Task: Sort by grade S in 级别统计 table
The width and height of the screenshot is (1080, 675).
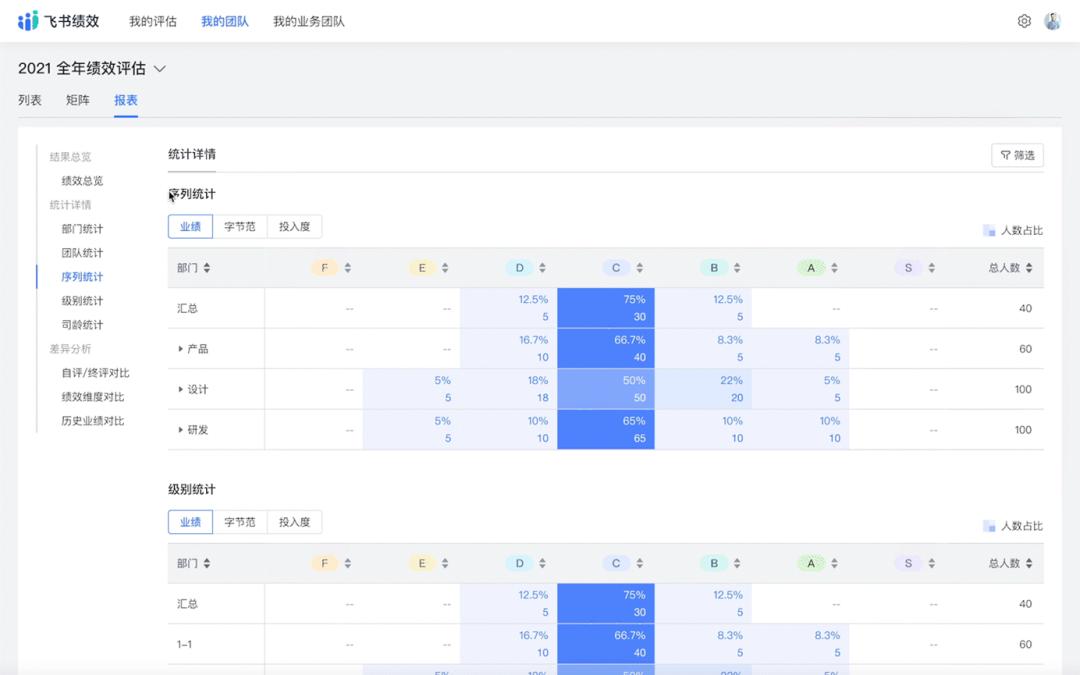Action: (x=931, y=564)
